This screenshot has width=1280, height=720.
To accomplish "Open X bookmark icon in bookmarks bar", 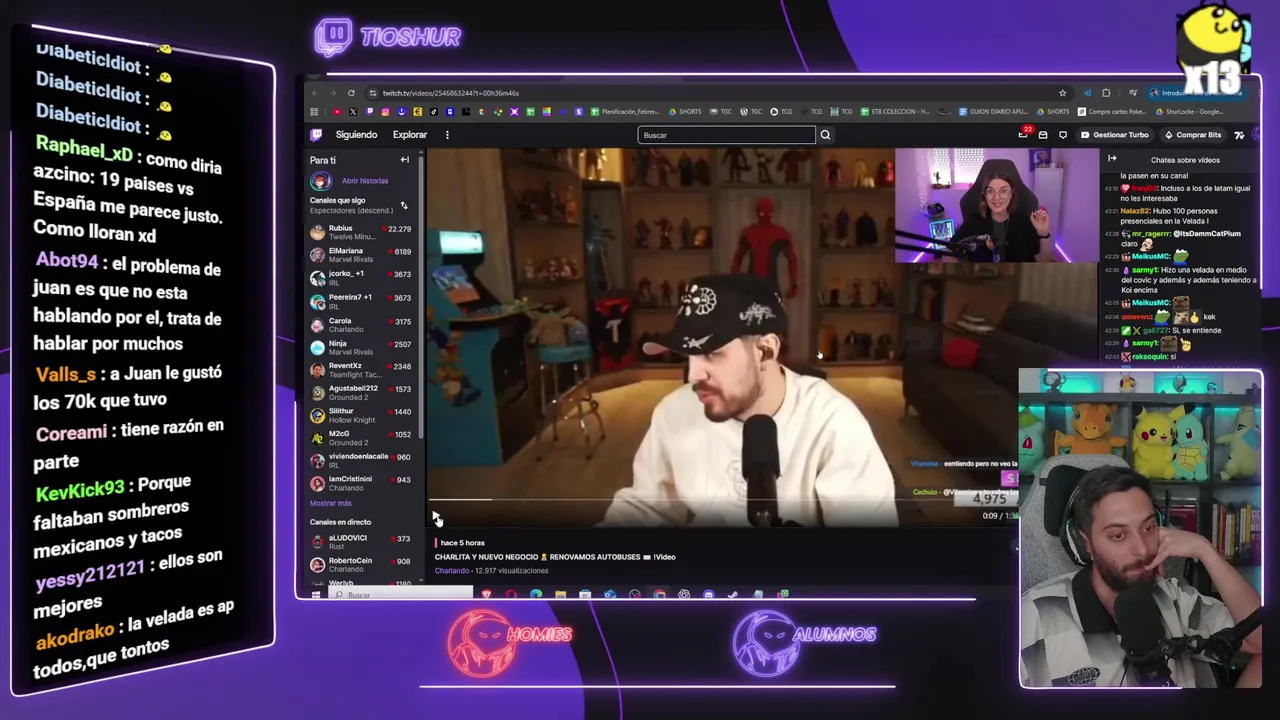I will (x=353, y=112).
